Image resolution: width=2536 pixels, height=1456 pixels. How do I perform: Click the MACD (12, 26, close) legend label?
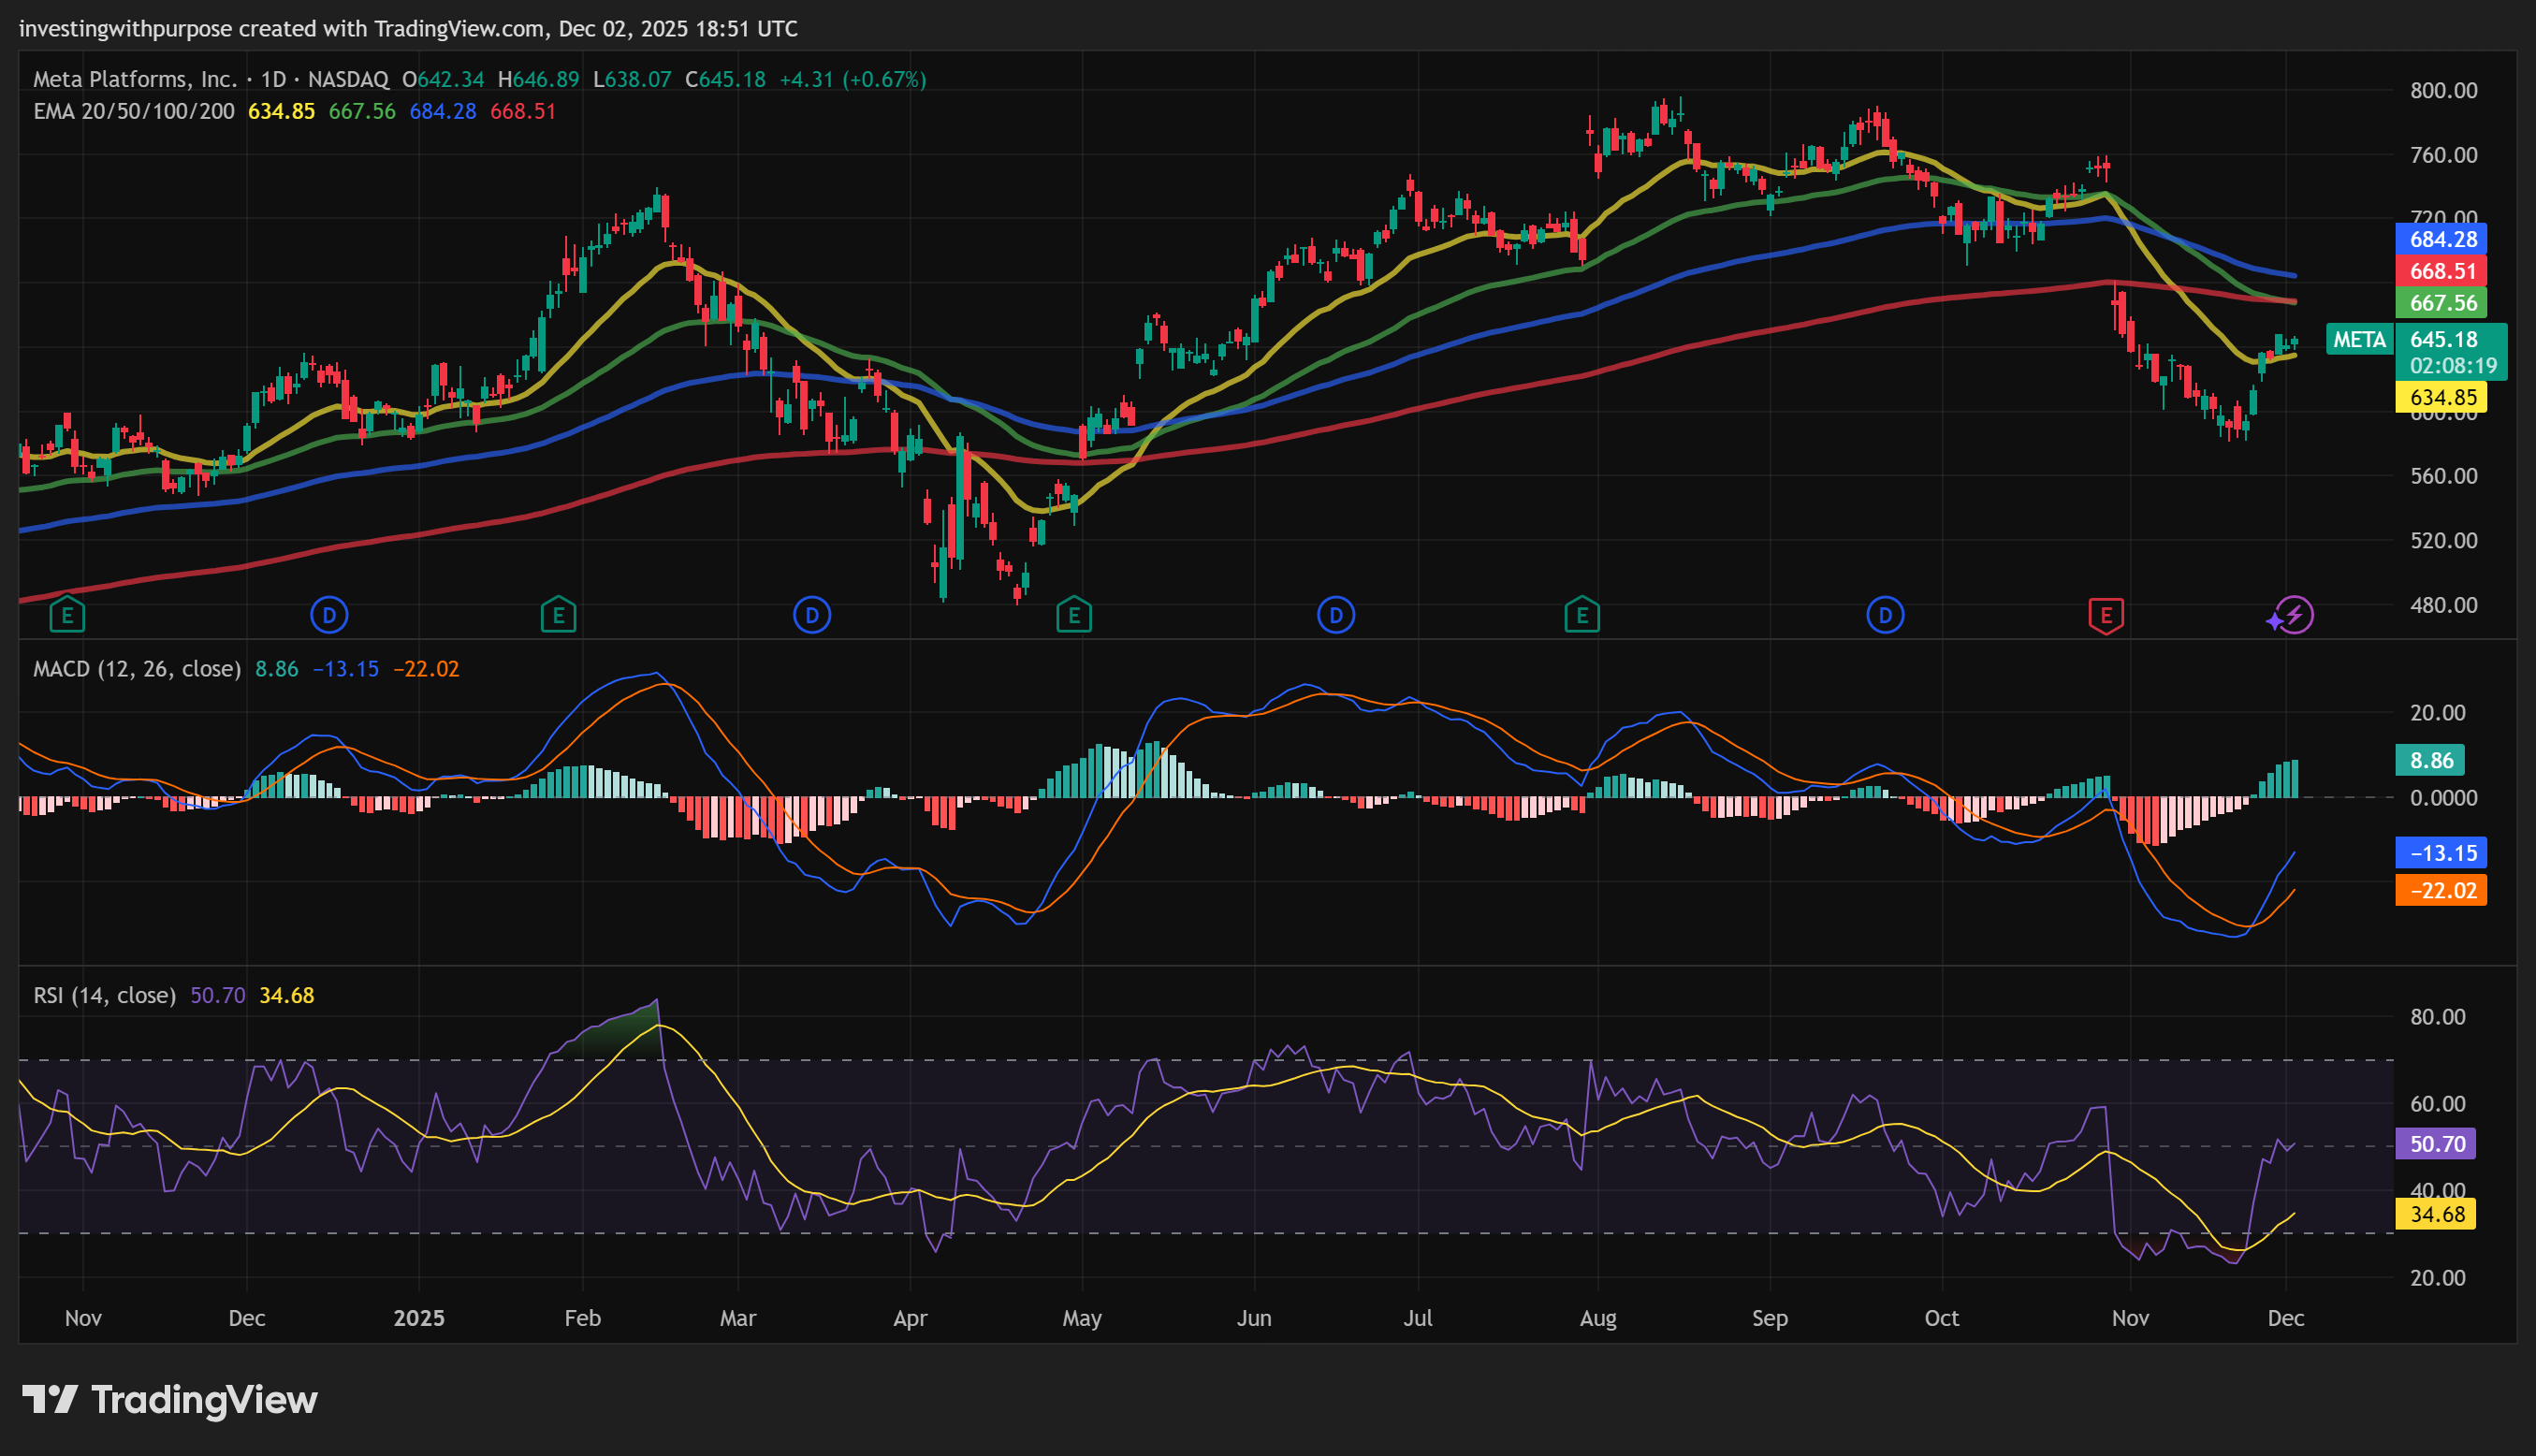(x=137, y=669)
